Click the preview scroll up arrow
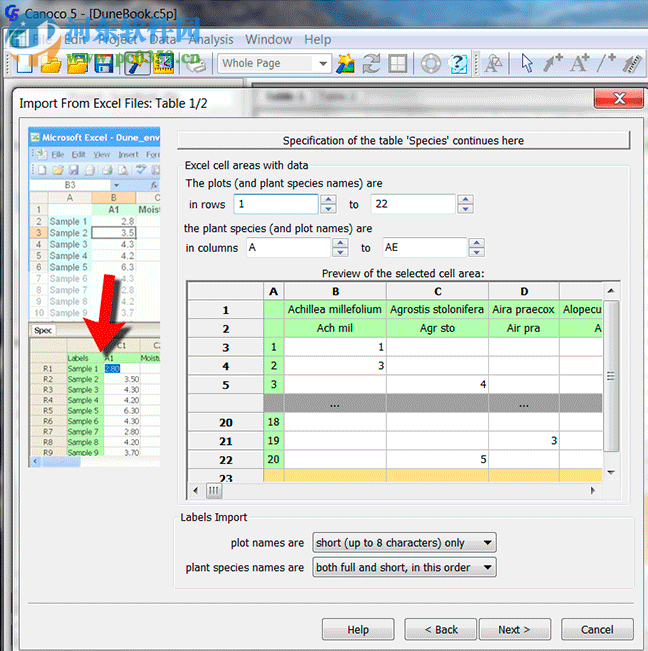648x651 pixels. (611, 291)
